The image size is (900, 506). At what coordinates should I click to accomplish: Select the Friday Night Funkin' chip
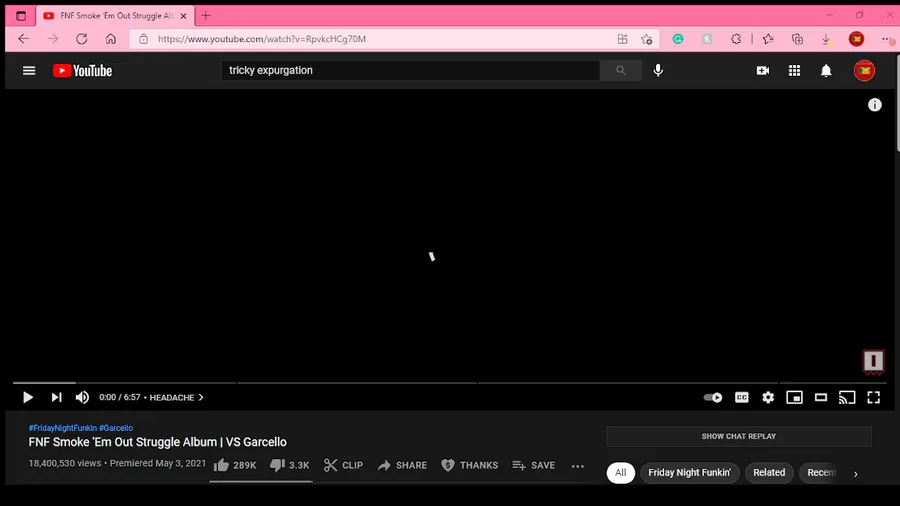[x=689, y=473]
